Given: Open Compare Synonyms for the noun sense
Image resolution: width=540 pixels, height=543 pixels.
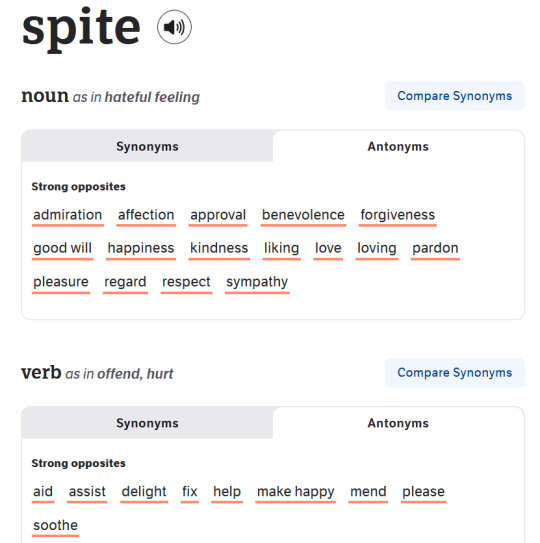Looking at the screenshot, I should [x=454, y=96].
